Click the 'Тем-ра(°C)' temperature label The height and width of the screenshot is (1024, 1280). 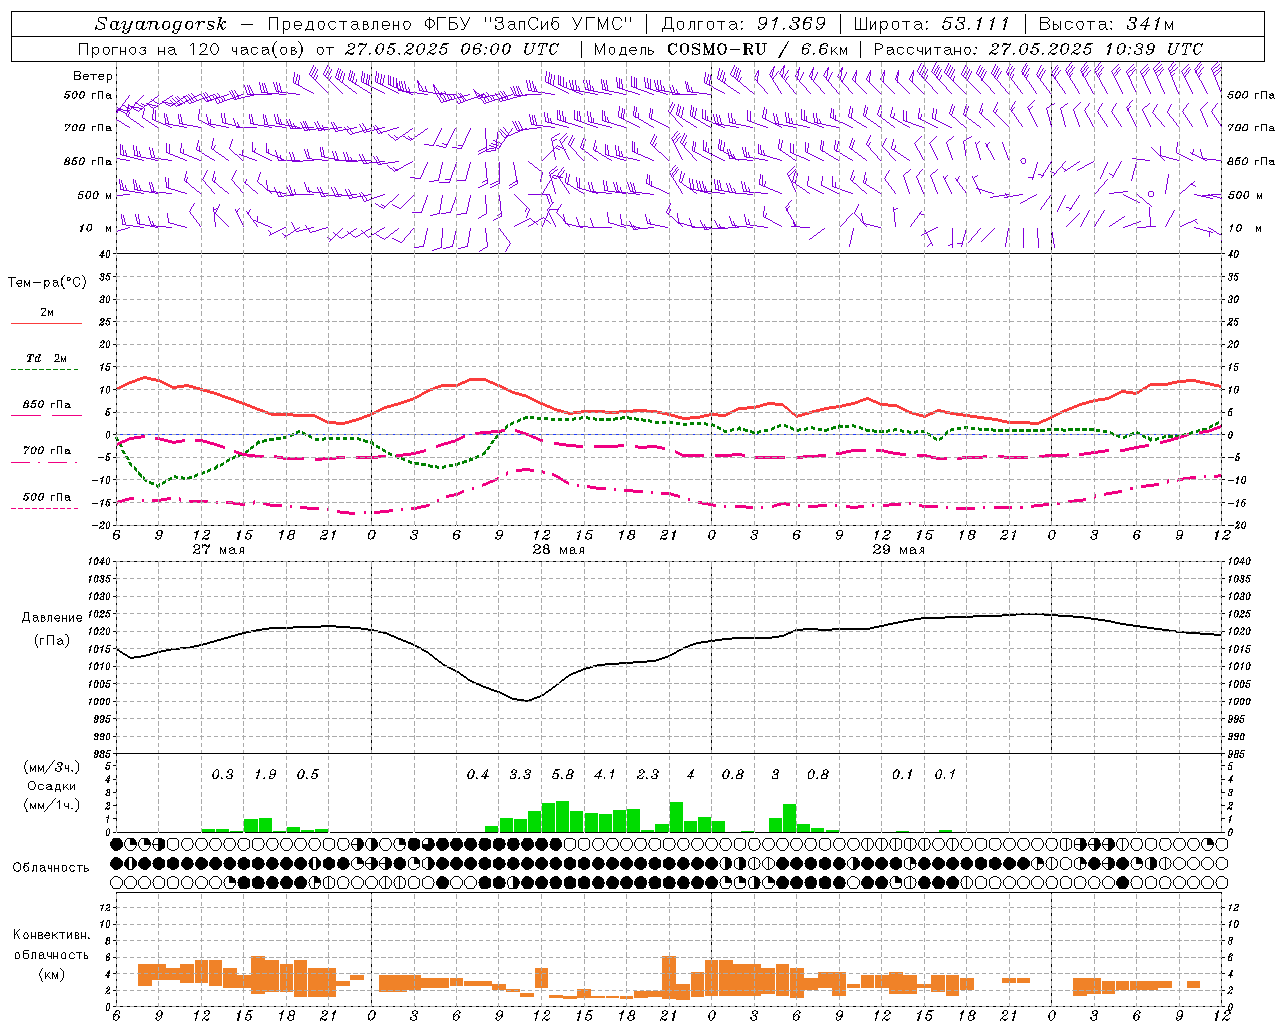click(47, 283)
